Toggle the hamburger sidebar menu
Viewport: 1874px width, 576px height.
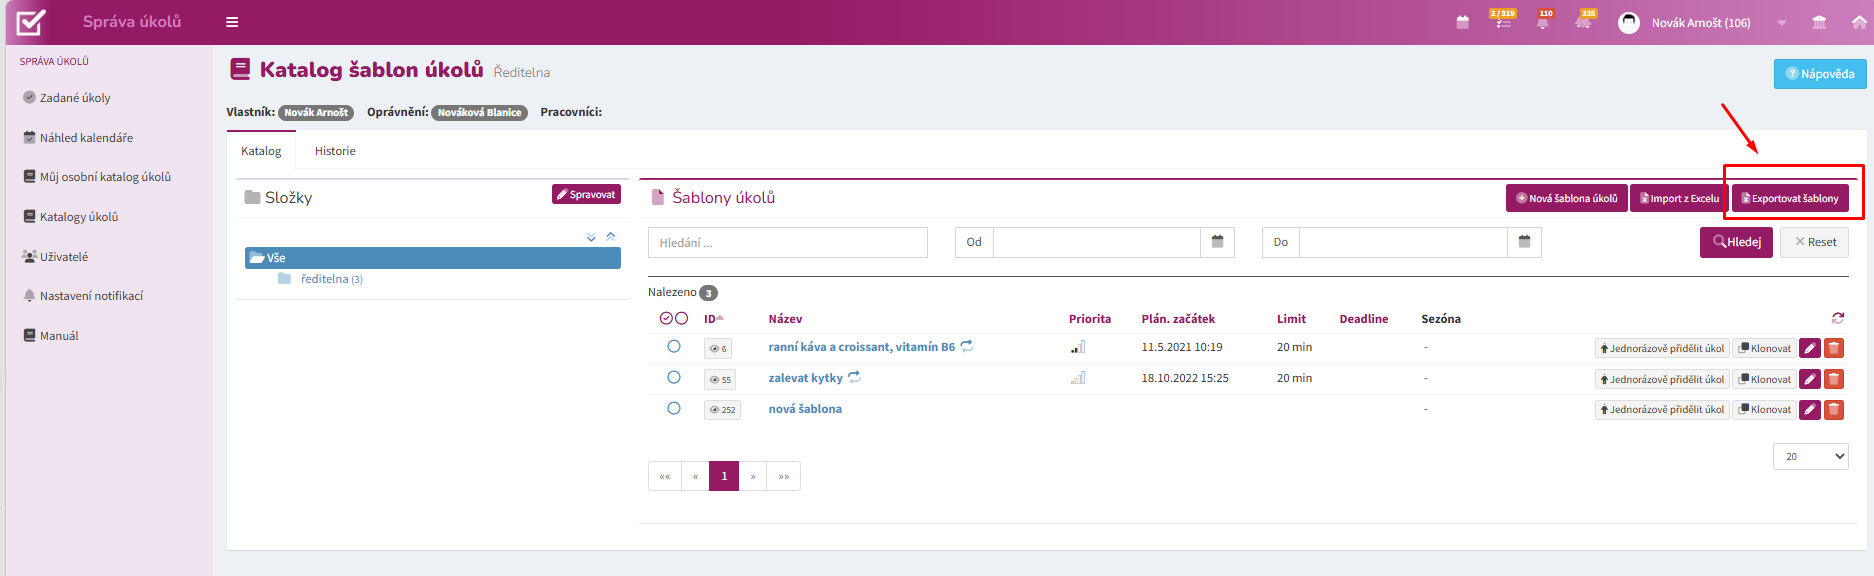click(x=232, y=22)
